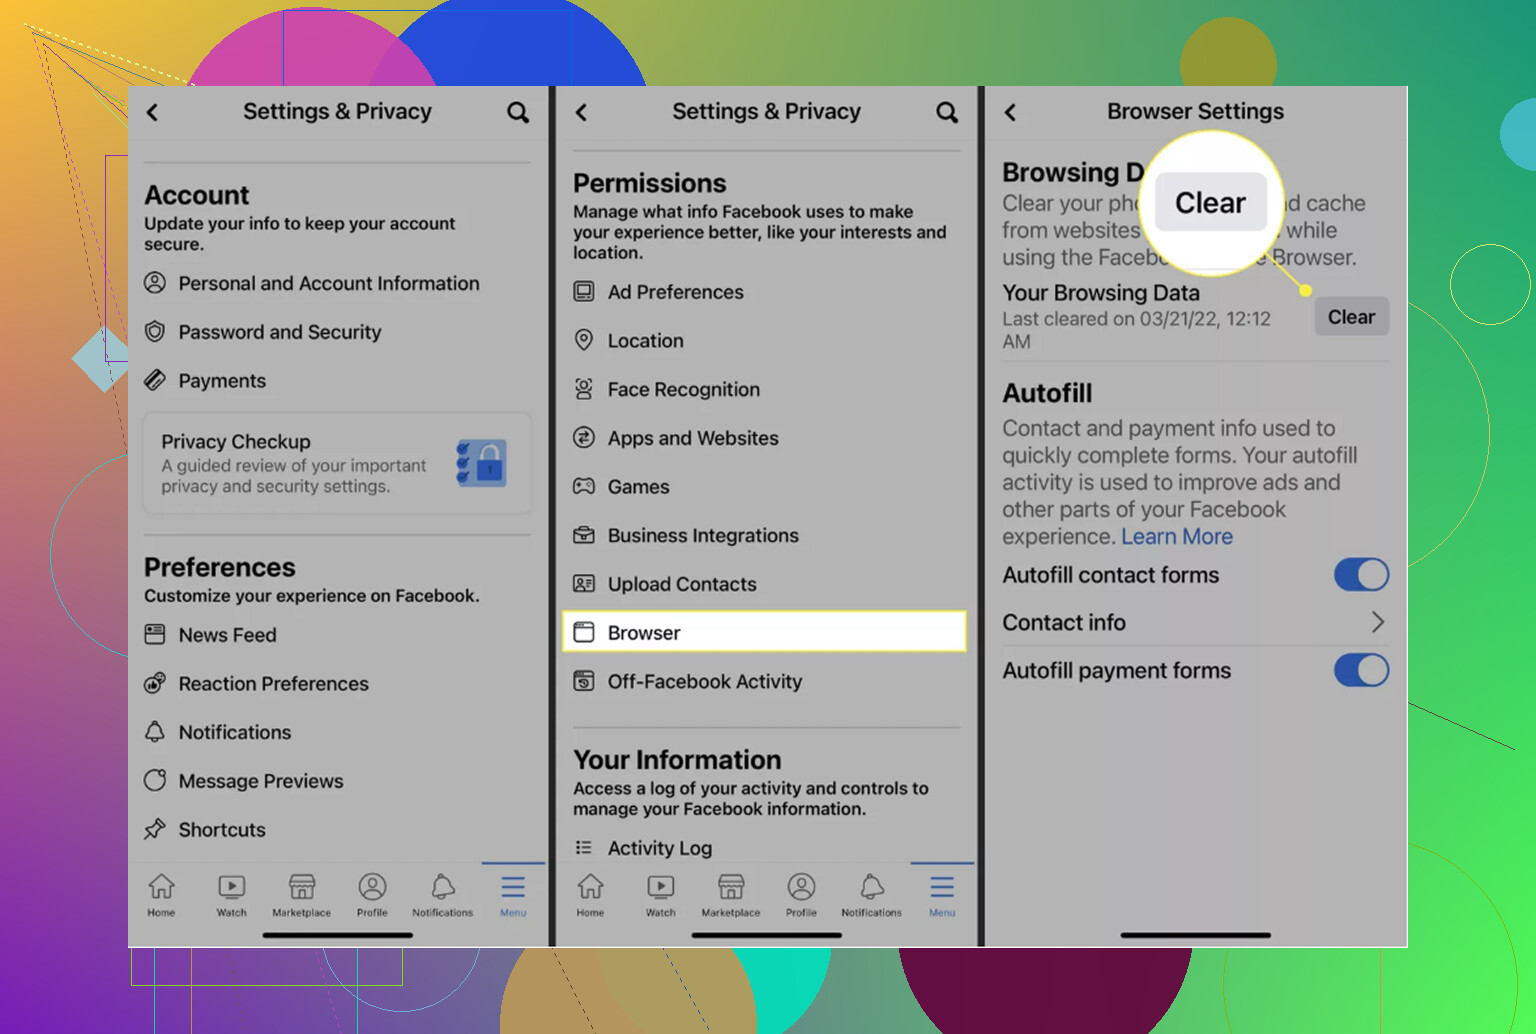Tap the Privacy Checkup lock illustration
1536x1034 pixels.
tap(482, 463)
